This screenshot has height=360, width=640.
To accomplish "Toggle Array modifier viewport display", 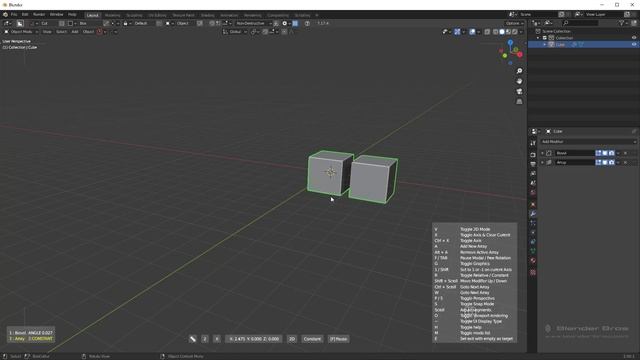I will (x=605, y=162).
